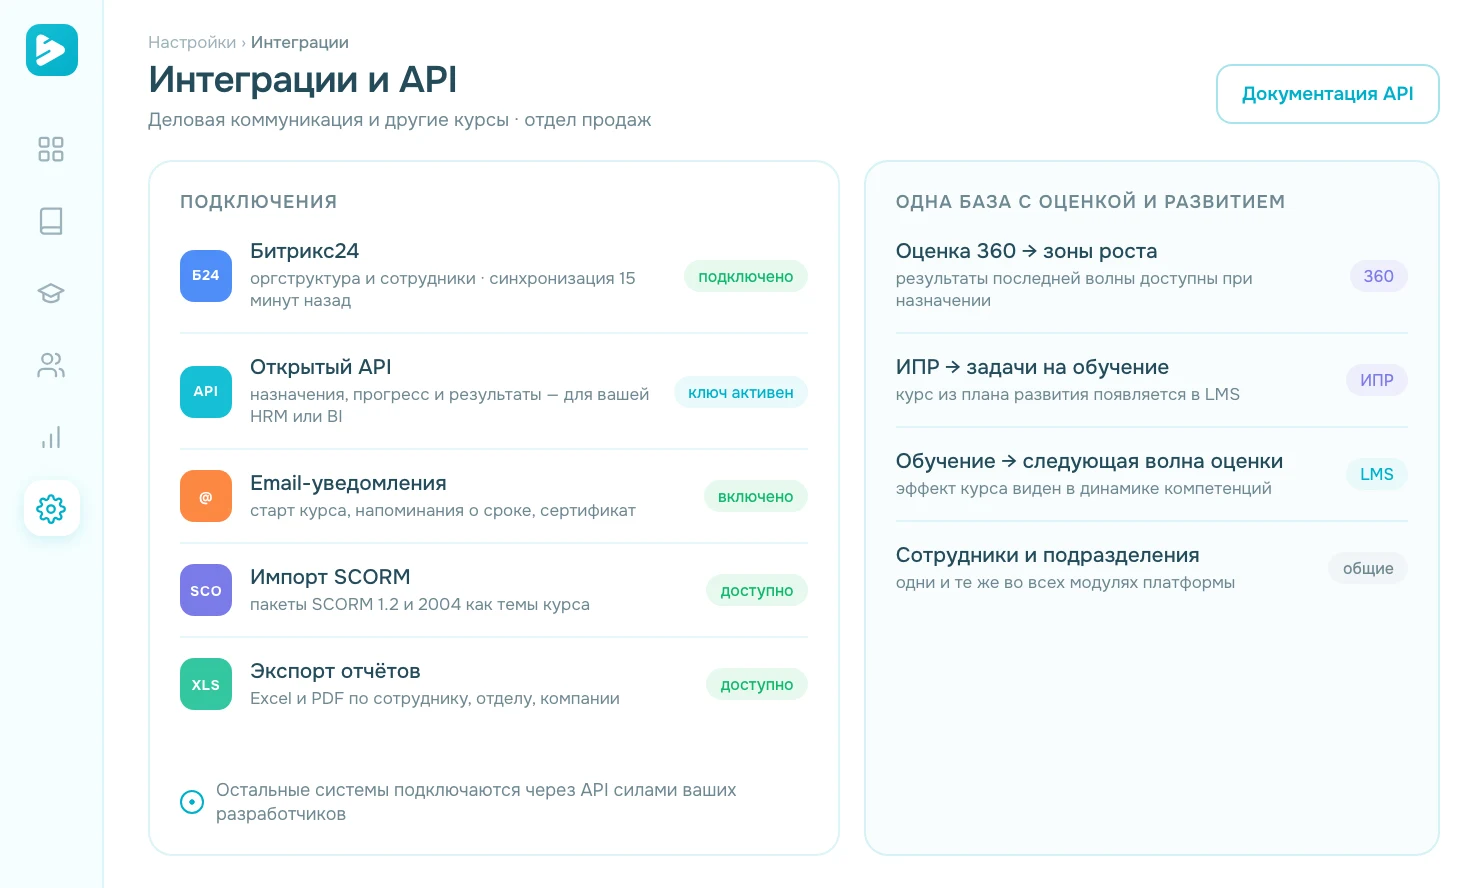Open Открытый API connection title
This screenshot has height=888, width=1480.
(321, 367)
